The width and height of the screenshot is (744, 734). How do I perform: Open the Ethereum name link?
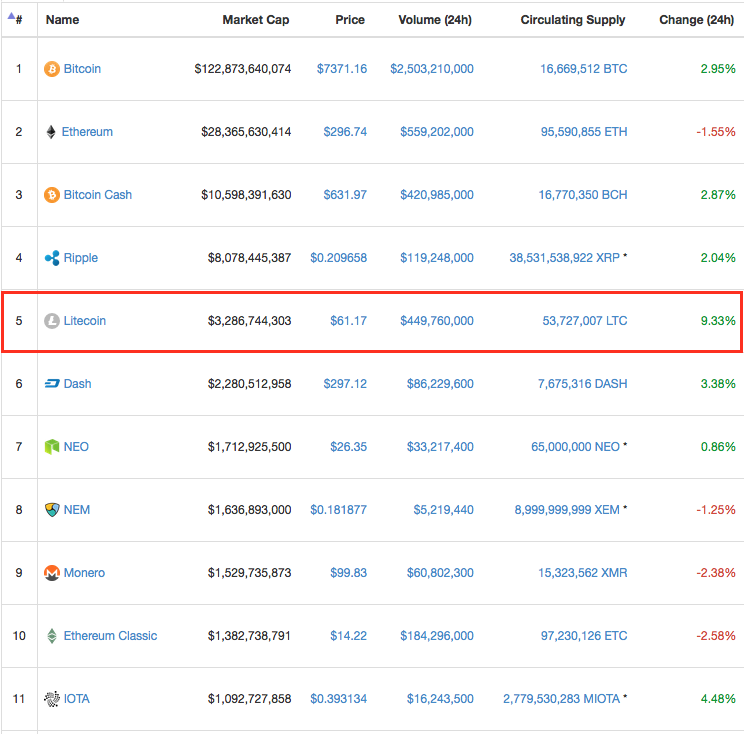click(87, 132)
